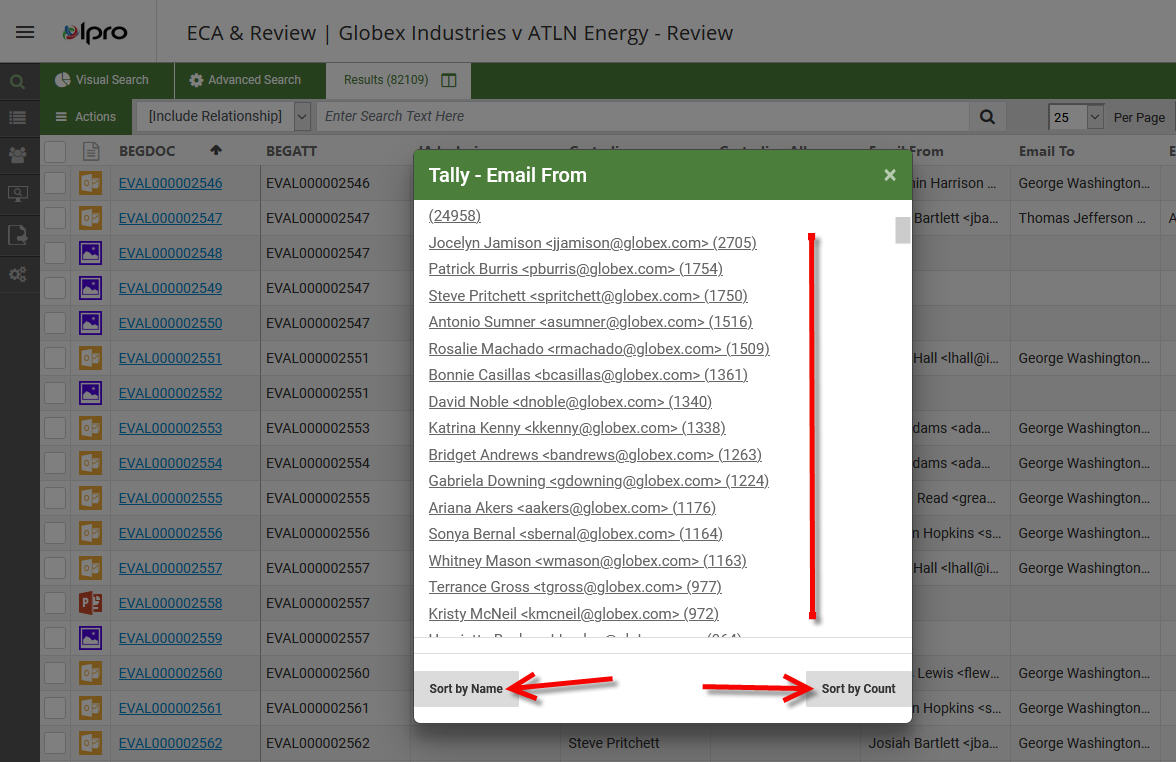Click the document icon in the column header
The image size is (1176, 762).
pos(91,151)
